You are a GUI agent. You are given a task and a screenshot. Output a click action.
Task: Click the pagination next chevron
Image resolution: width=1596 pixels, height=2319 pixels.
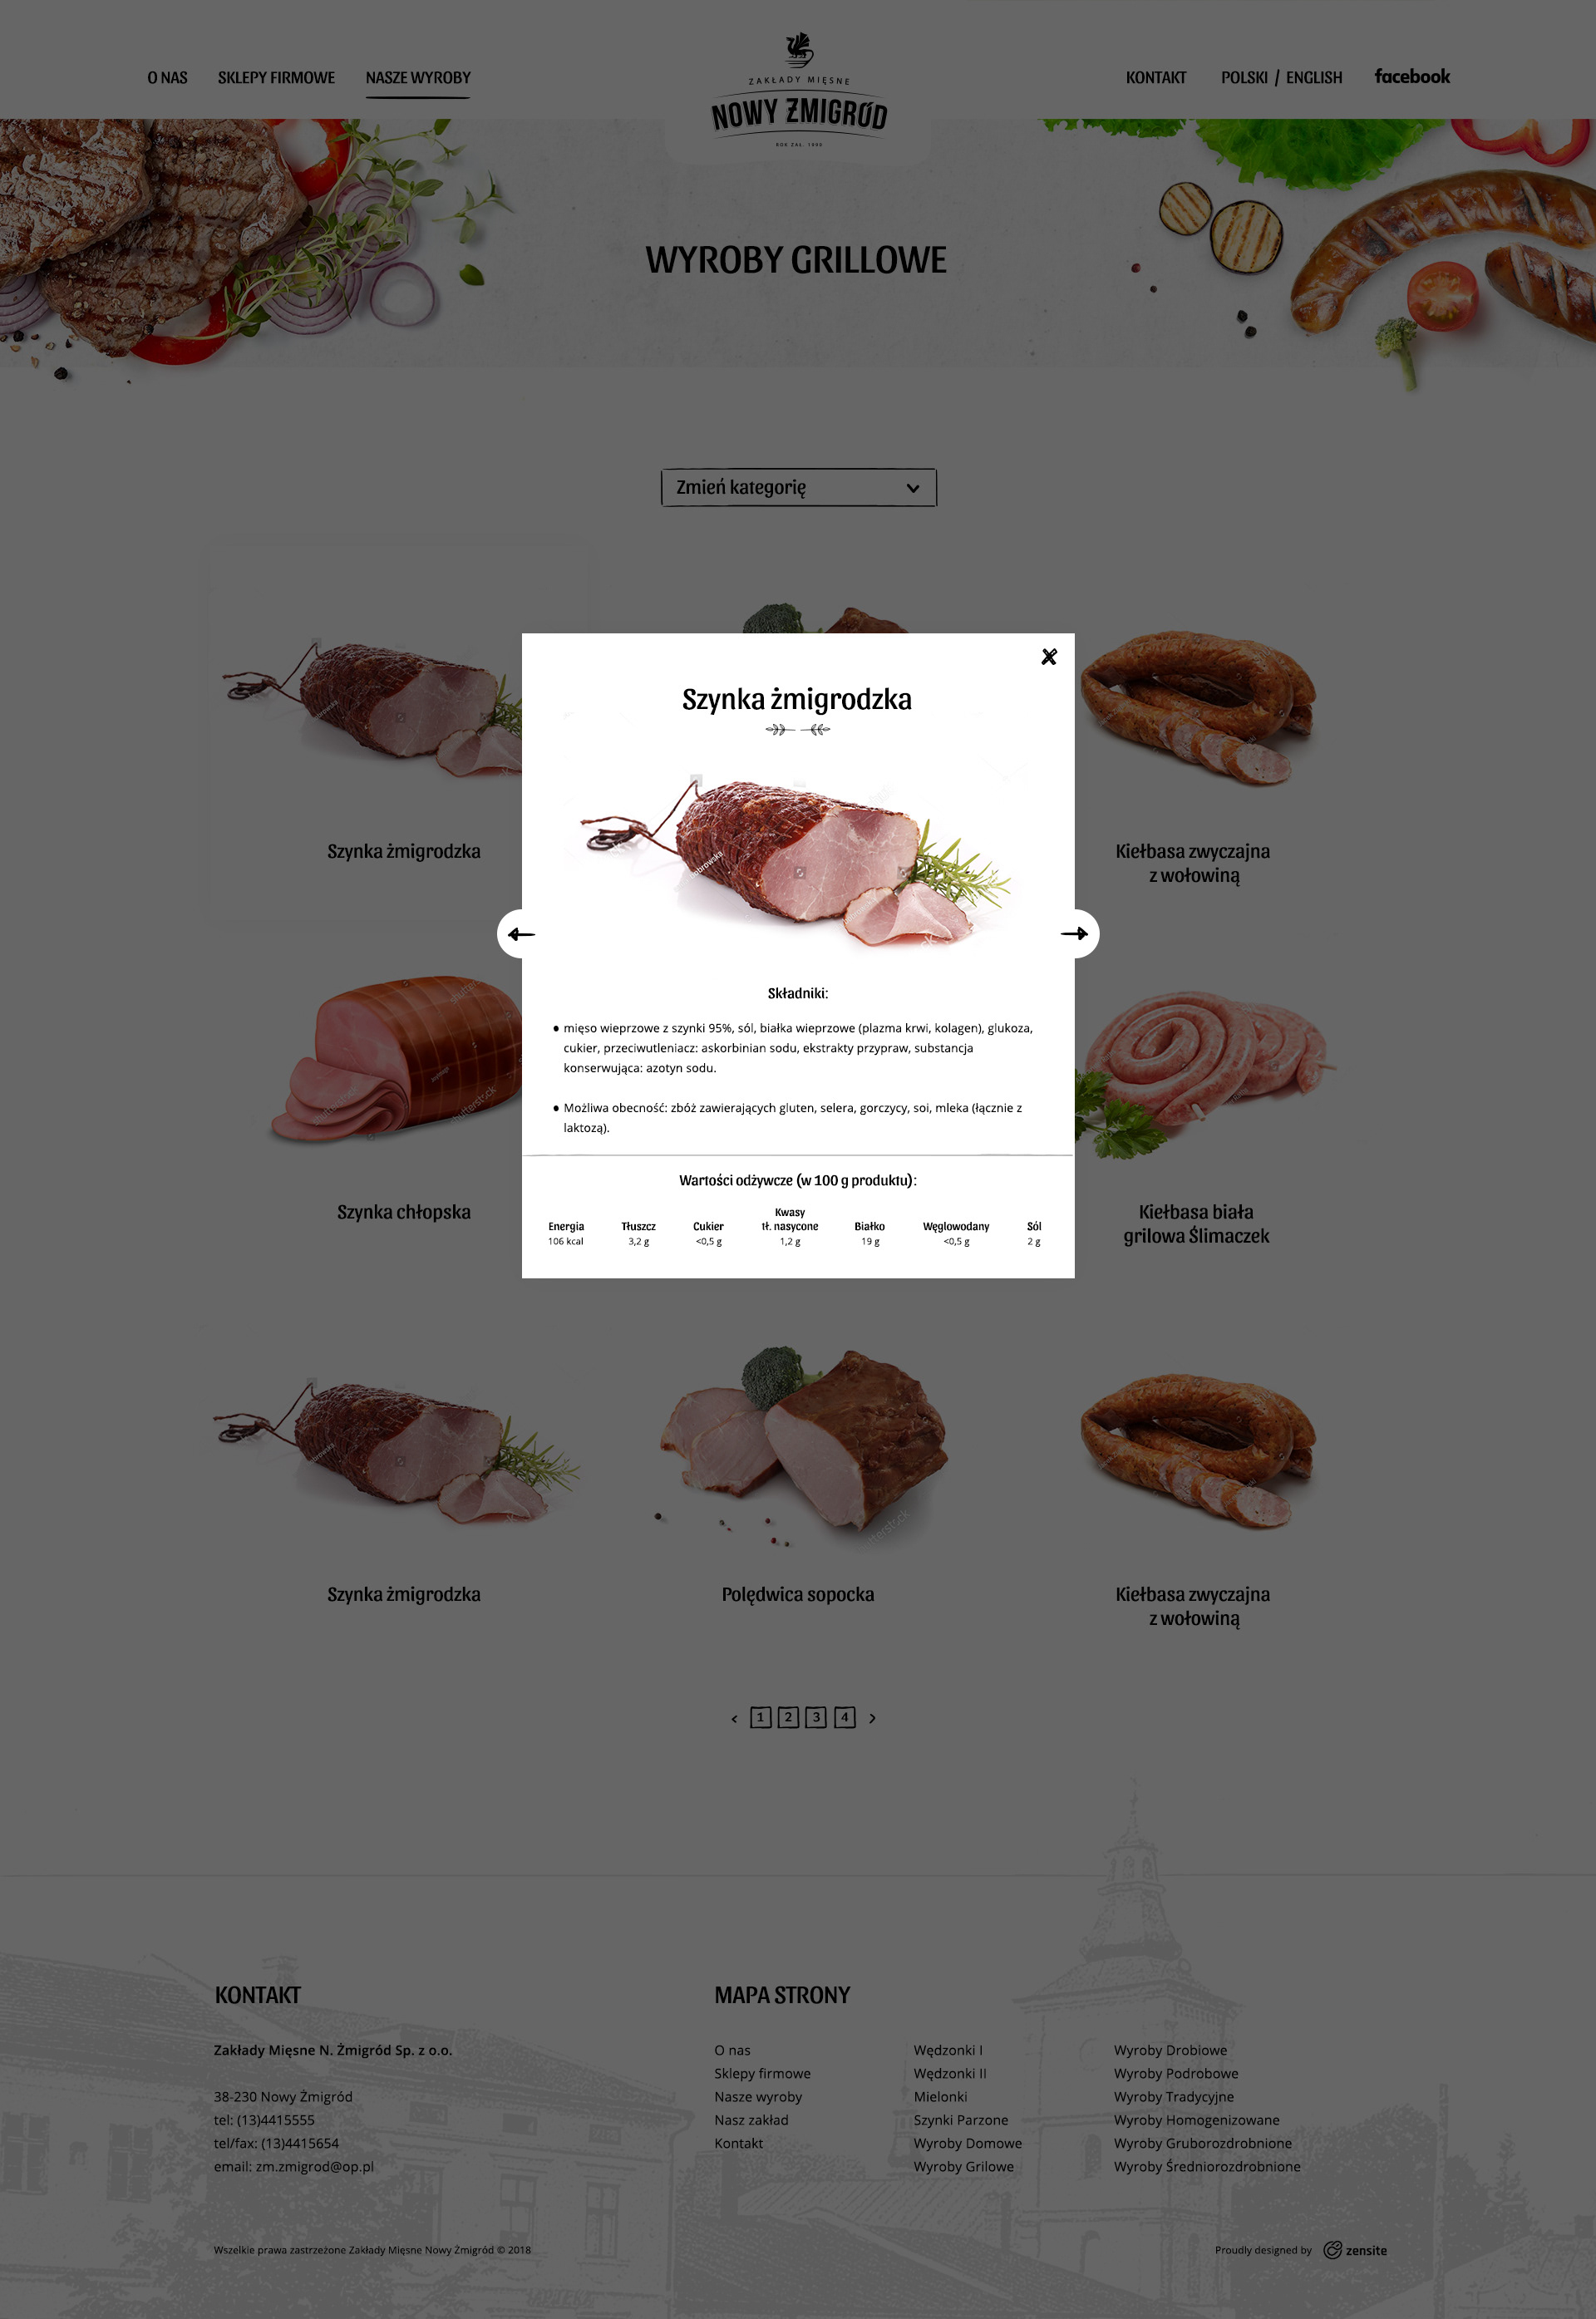(872, 1719)
